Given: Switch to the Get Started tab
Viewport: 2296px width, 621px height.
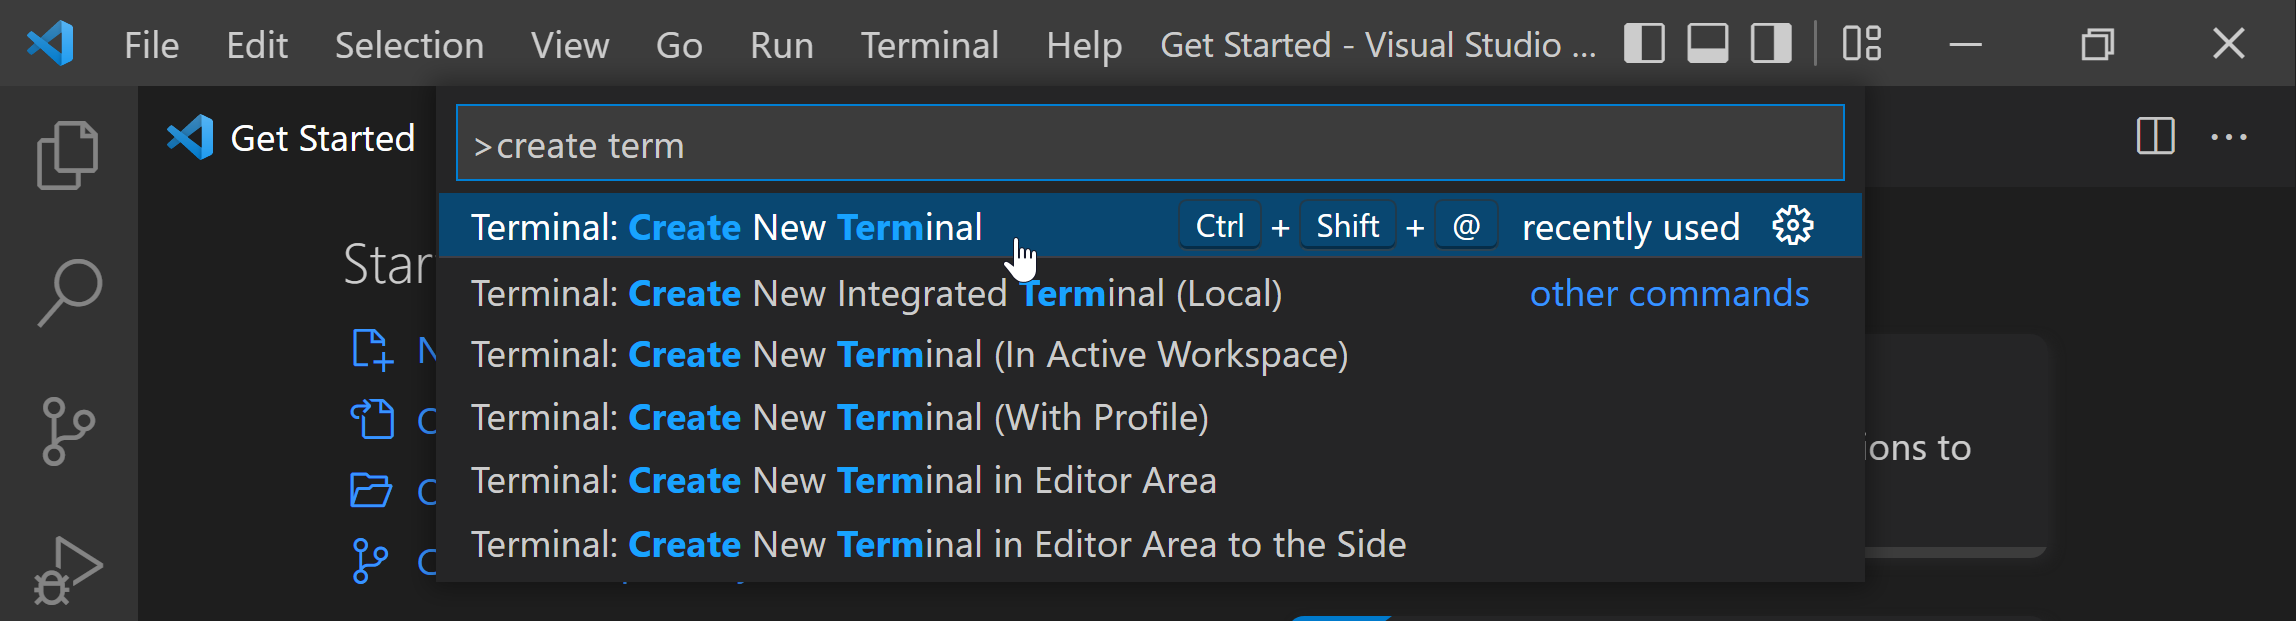Looking at the screenshot, I should (x=291, y=138).
